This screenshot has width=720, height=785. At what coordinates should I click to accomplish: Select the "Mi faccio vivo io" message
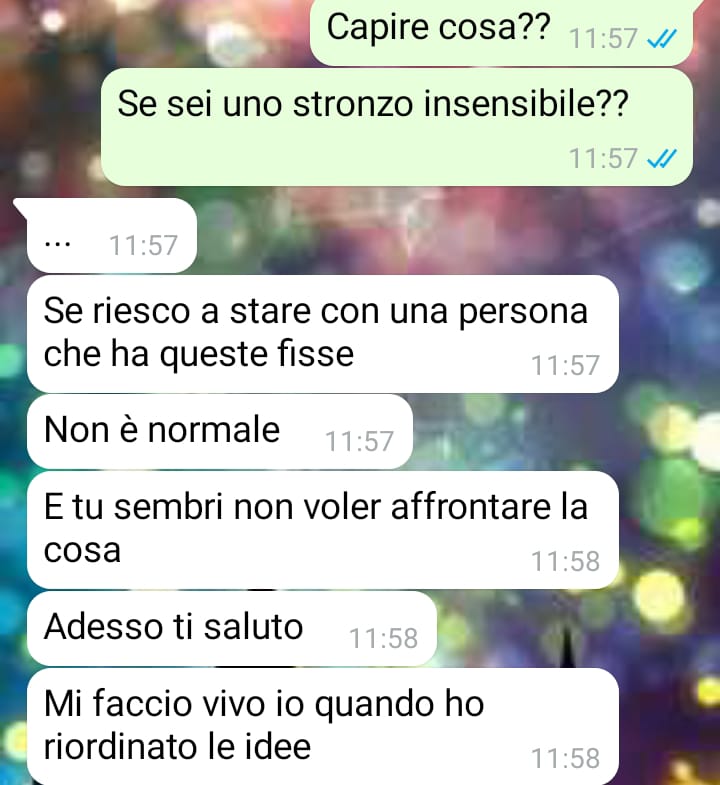pyautogui.click(x=323, y=726)
